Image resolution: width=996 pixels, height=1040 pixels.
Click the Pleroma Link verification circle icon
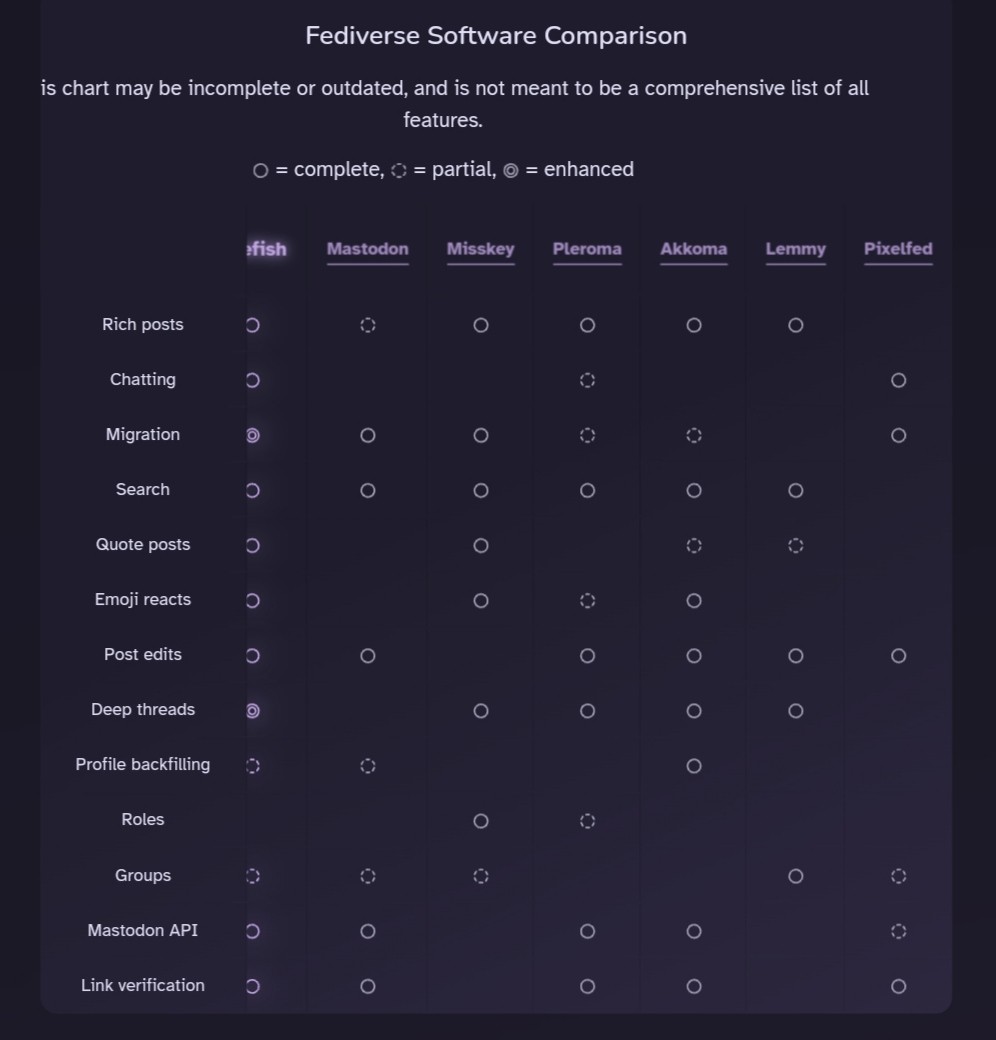[x=588, y=986]
